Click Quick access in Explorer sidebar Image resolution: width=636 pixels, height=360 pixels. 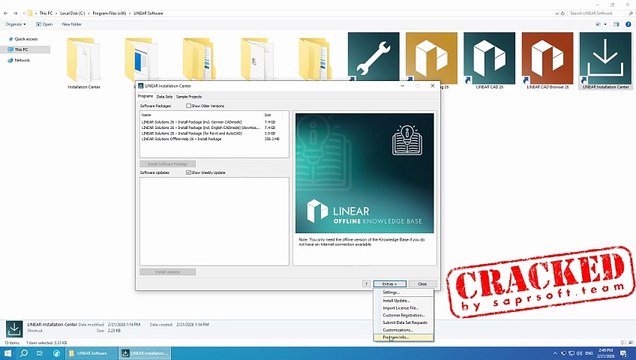26,39
